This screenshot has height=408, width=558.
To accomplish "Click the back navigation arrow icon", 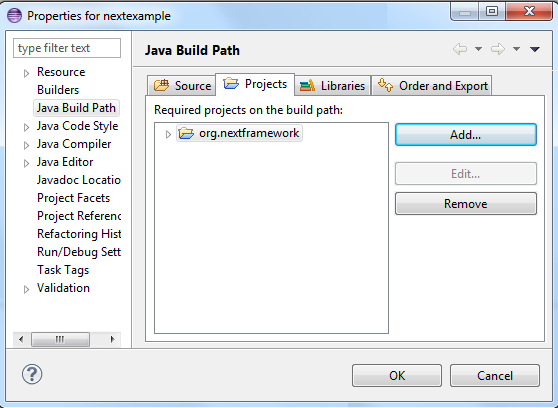I will coord(460,49).
